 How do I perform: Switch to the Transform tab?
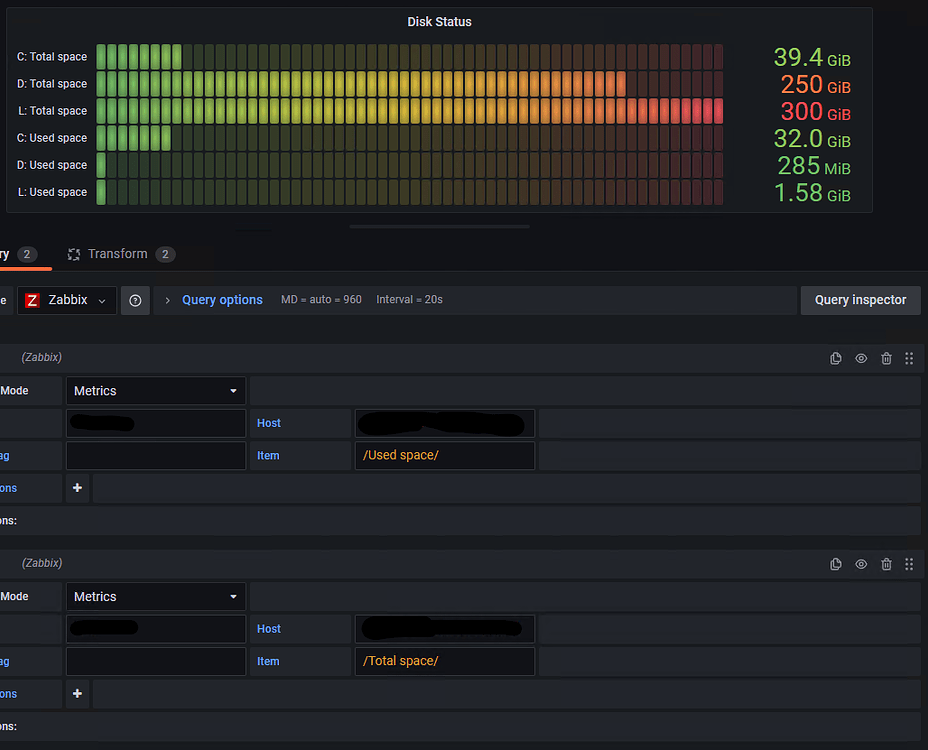tap(117, 254)
